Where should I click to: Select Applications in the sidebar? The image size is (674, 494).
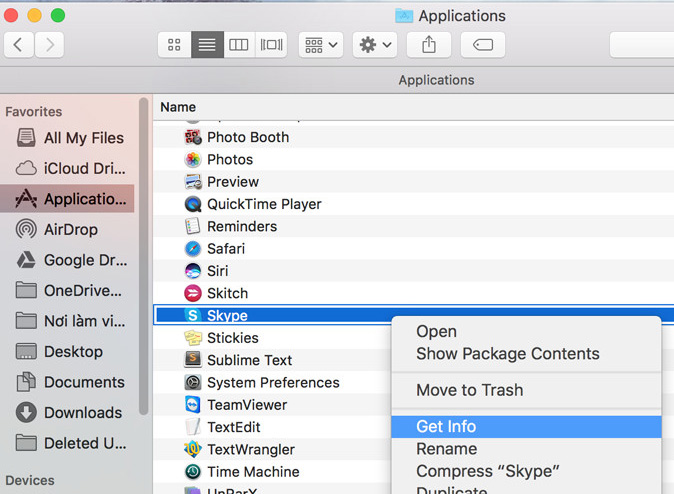coord(67,199)
